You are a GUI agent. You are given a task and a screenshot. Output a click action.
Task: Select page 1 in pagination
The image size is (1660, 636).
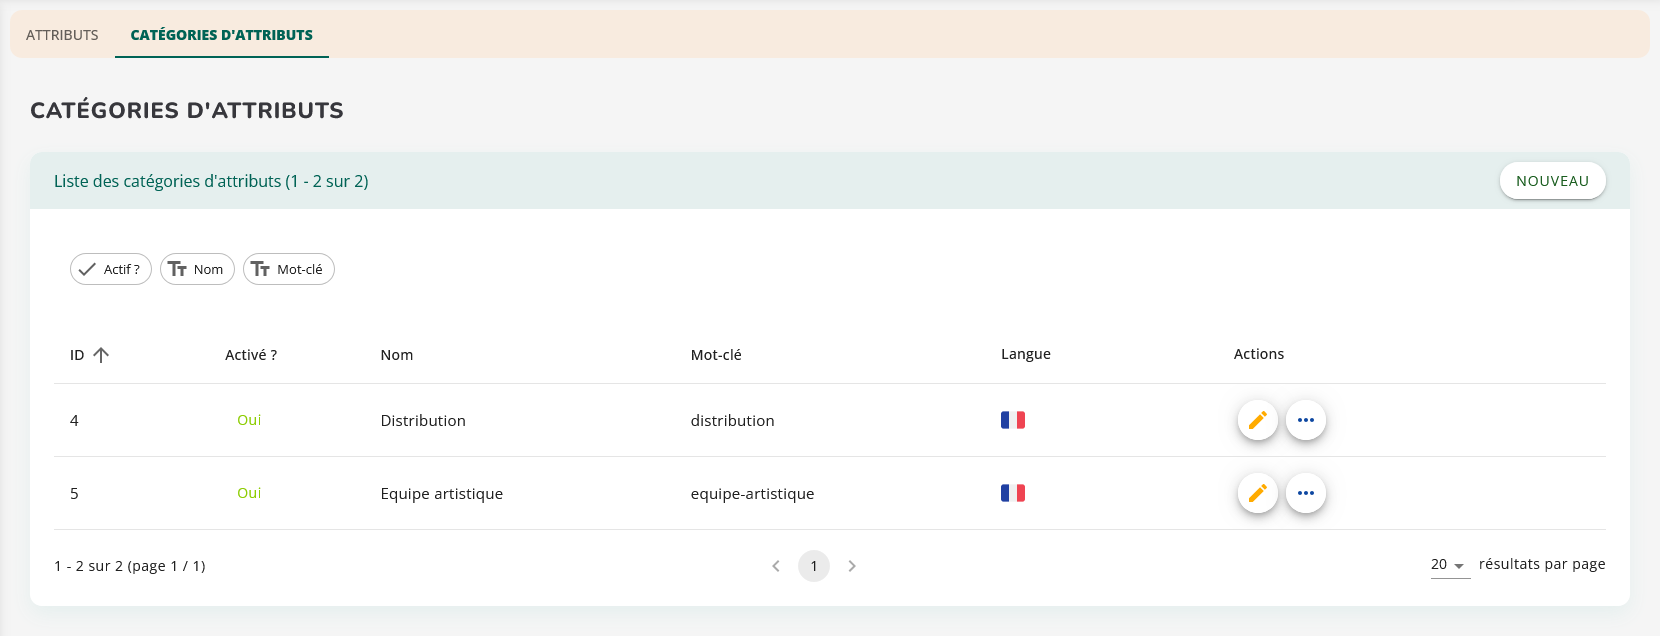click(814, 566)
